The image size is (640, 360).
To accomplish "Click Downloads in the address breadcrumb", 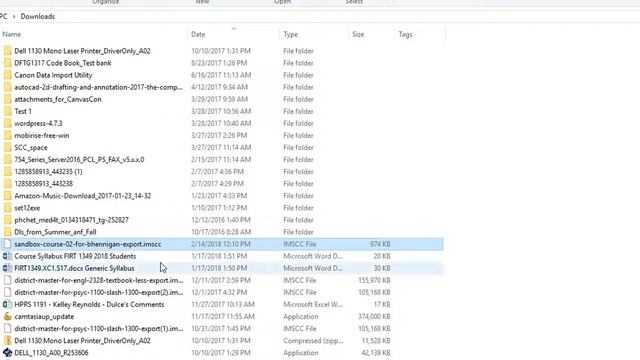I will [x=38, y=16].
